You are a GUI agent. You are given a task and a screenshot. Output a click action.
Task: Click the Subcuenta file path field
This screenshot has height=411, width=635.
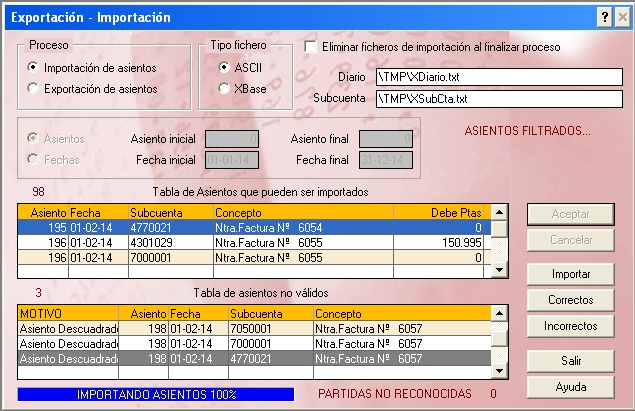[499, 98]
